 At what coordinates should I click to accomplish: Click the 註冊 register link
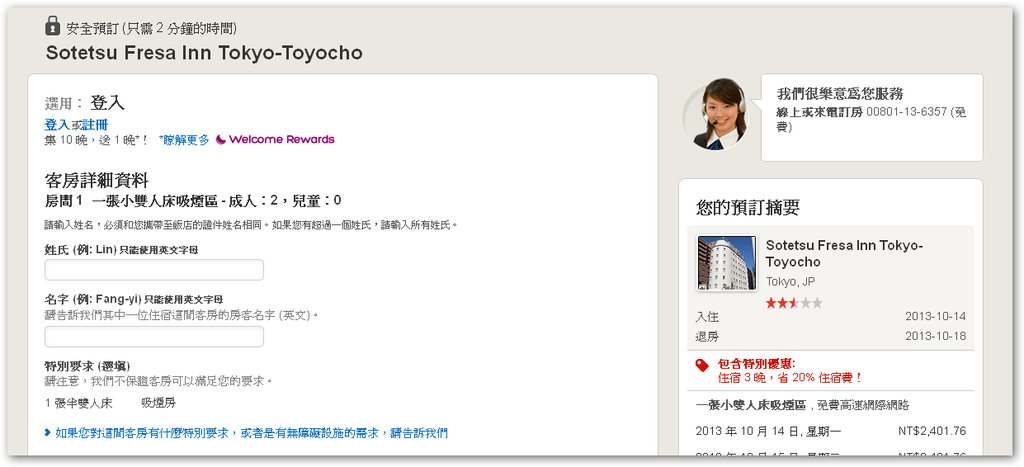tap(95, 125)
